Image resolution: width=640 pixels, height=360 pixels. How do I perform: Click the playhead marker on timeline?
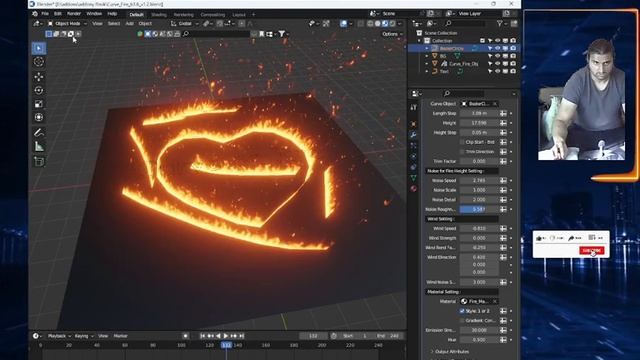pyautogui.click(x=227, y=345)
